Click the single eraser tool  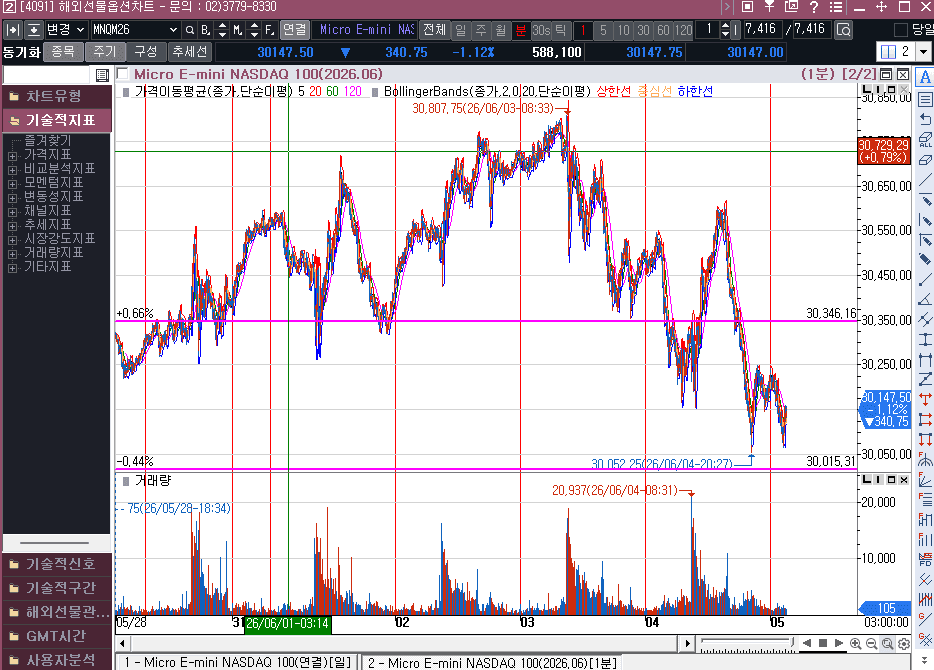point(925,160)
